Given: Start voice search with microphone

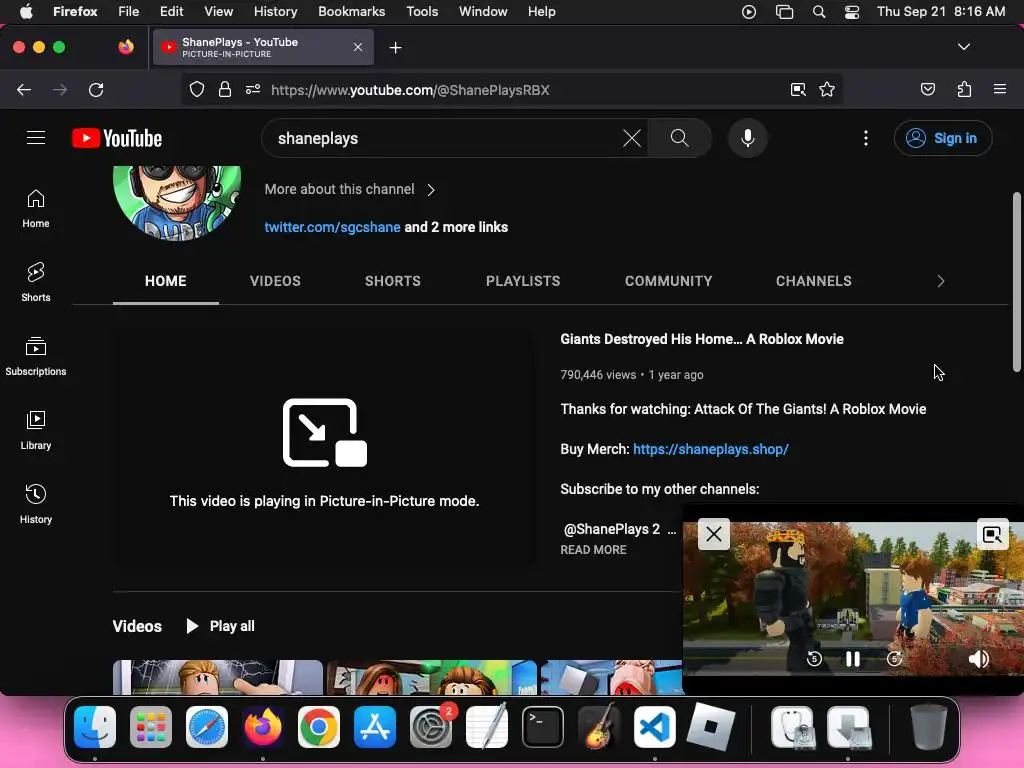Looking at the screenshot, I should tap(748, 138).
